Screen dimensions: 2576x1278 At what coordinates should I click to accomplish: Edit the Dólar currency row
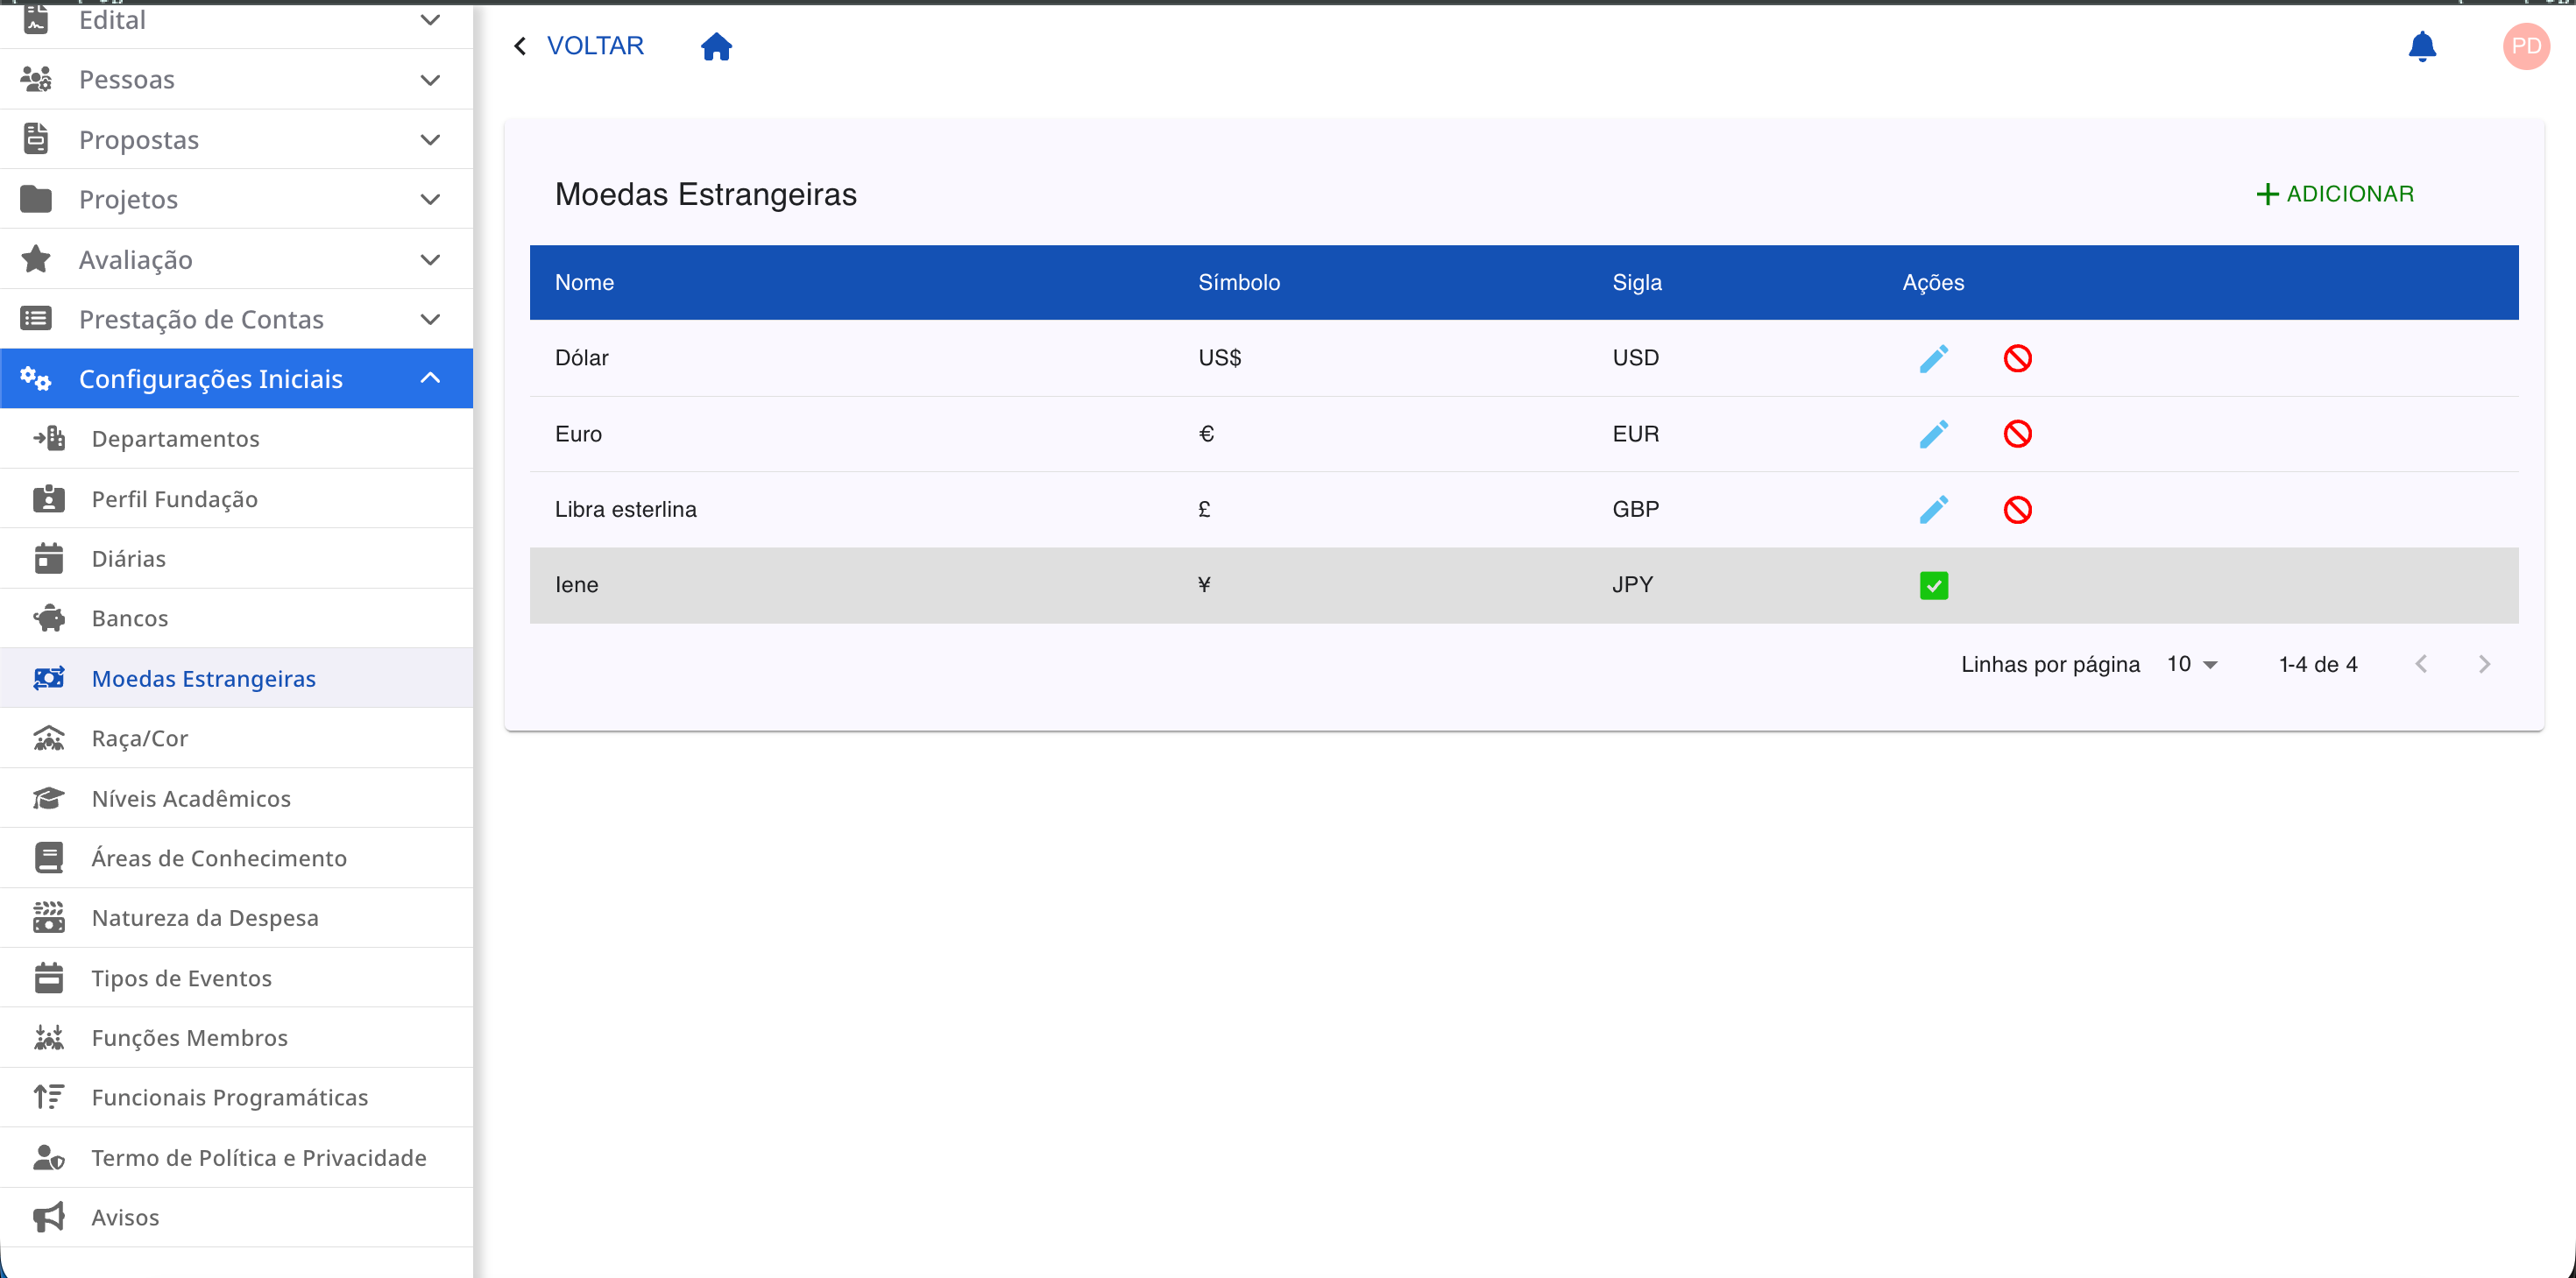[x=1933, y=358]
